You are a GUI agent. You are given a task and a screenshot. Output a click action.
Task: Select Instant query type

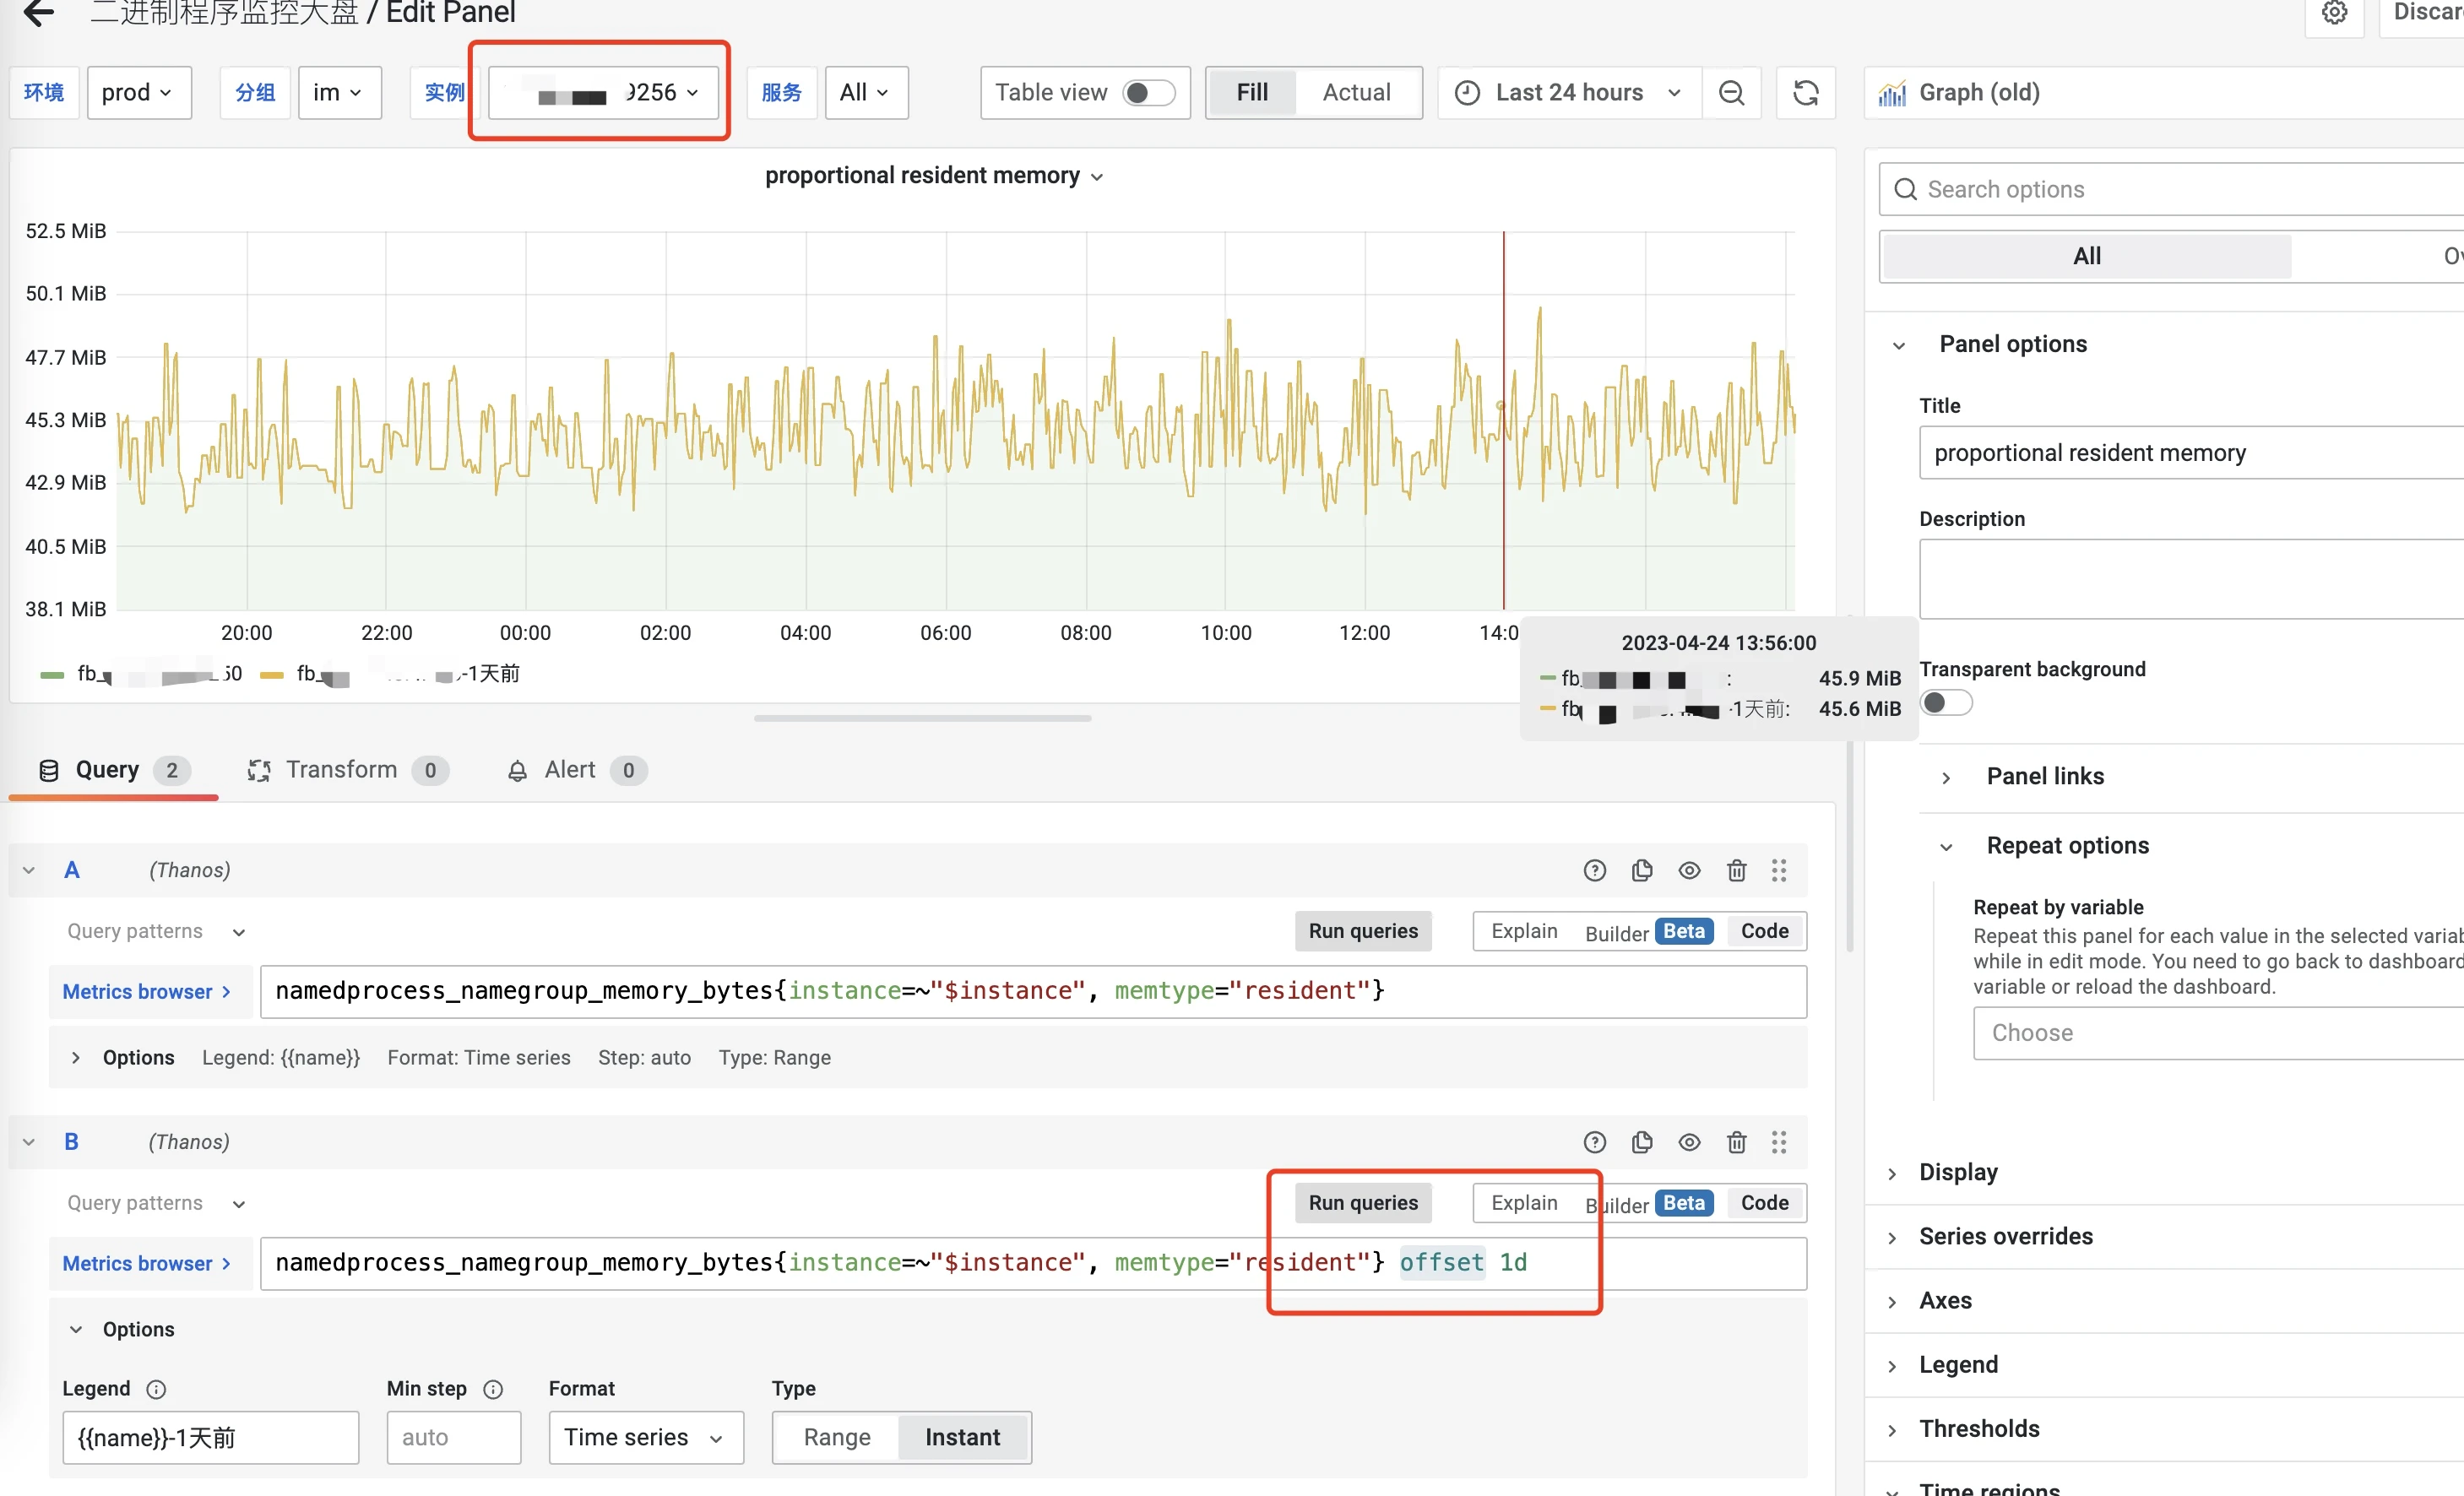point(962,1437)
